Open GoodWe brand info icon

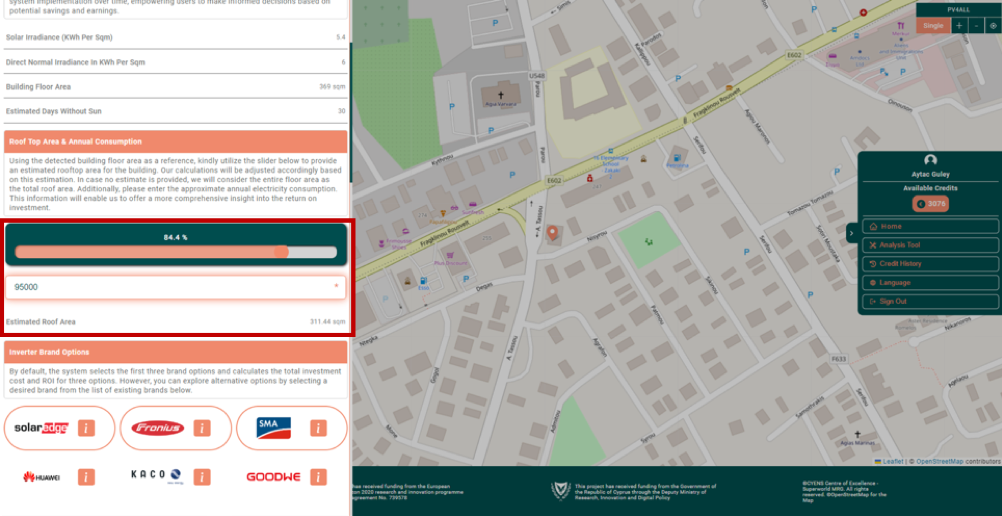(318, 477)
